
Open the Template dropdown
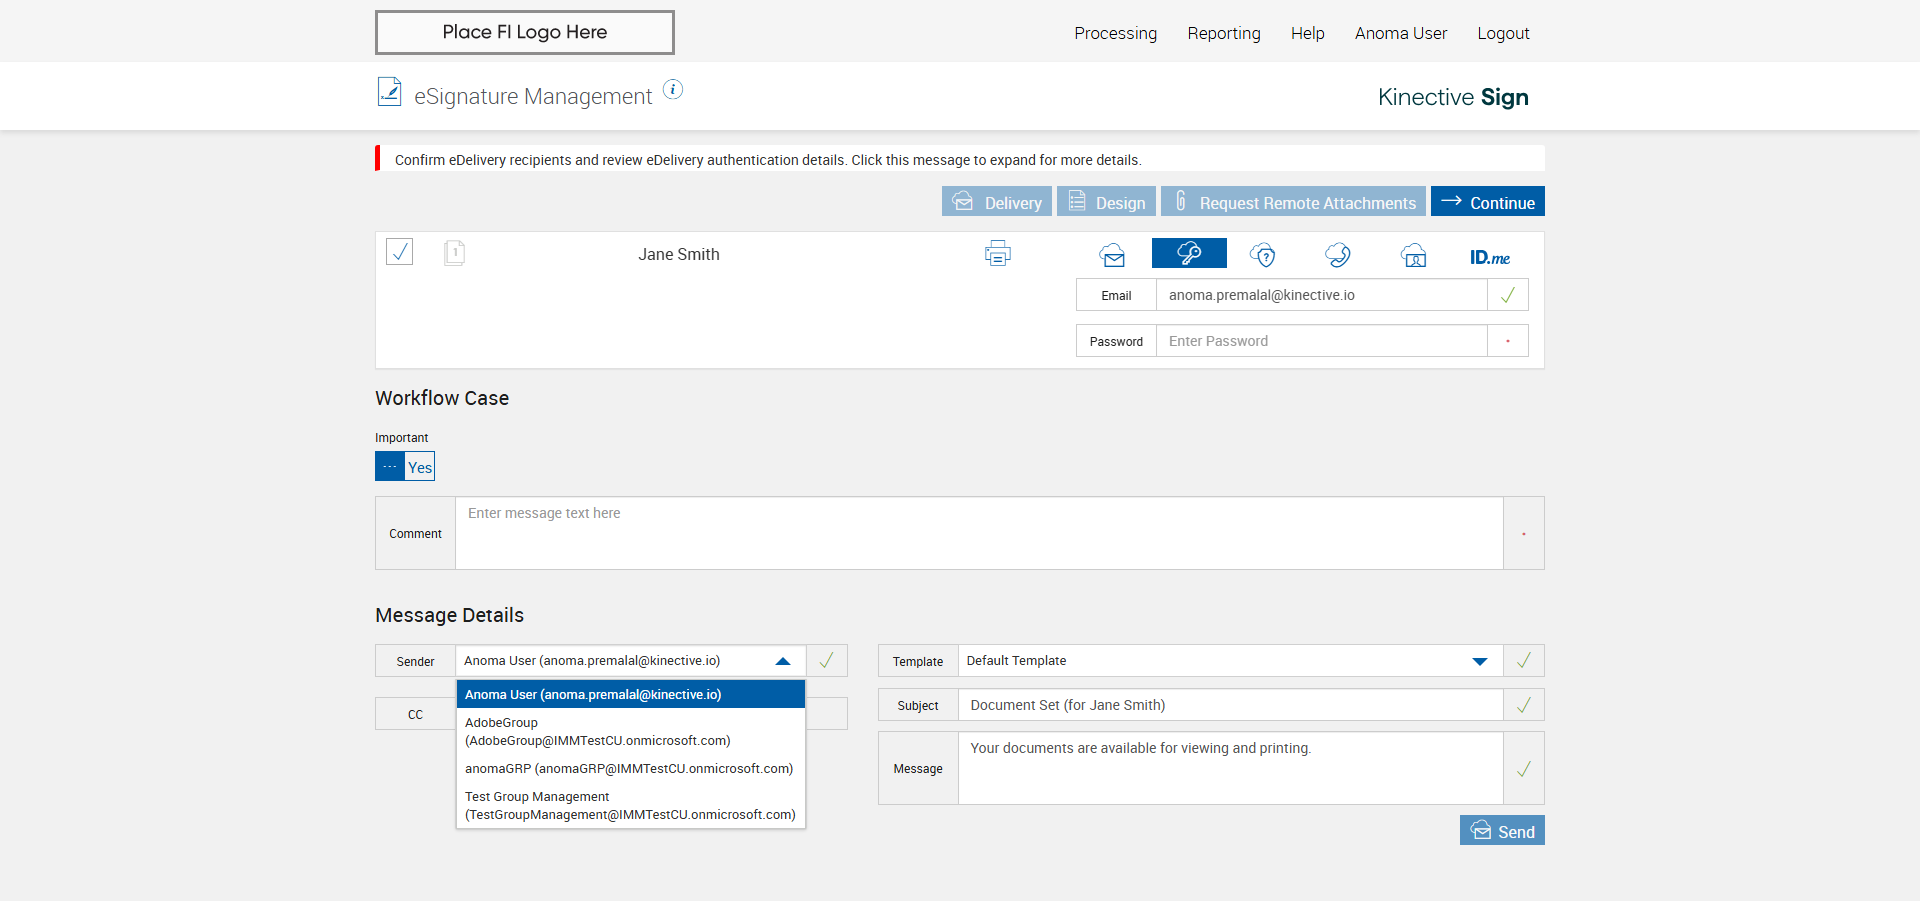[1479, 661]
